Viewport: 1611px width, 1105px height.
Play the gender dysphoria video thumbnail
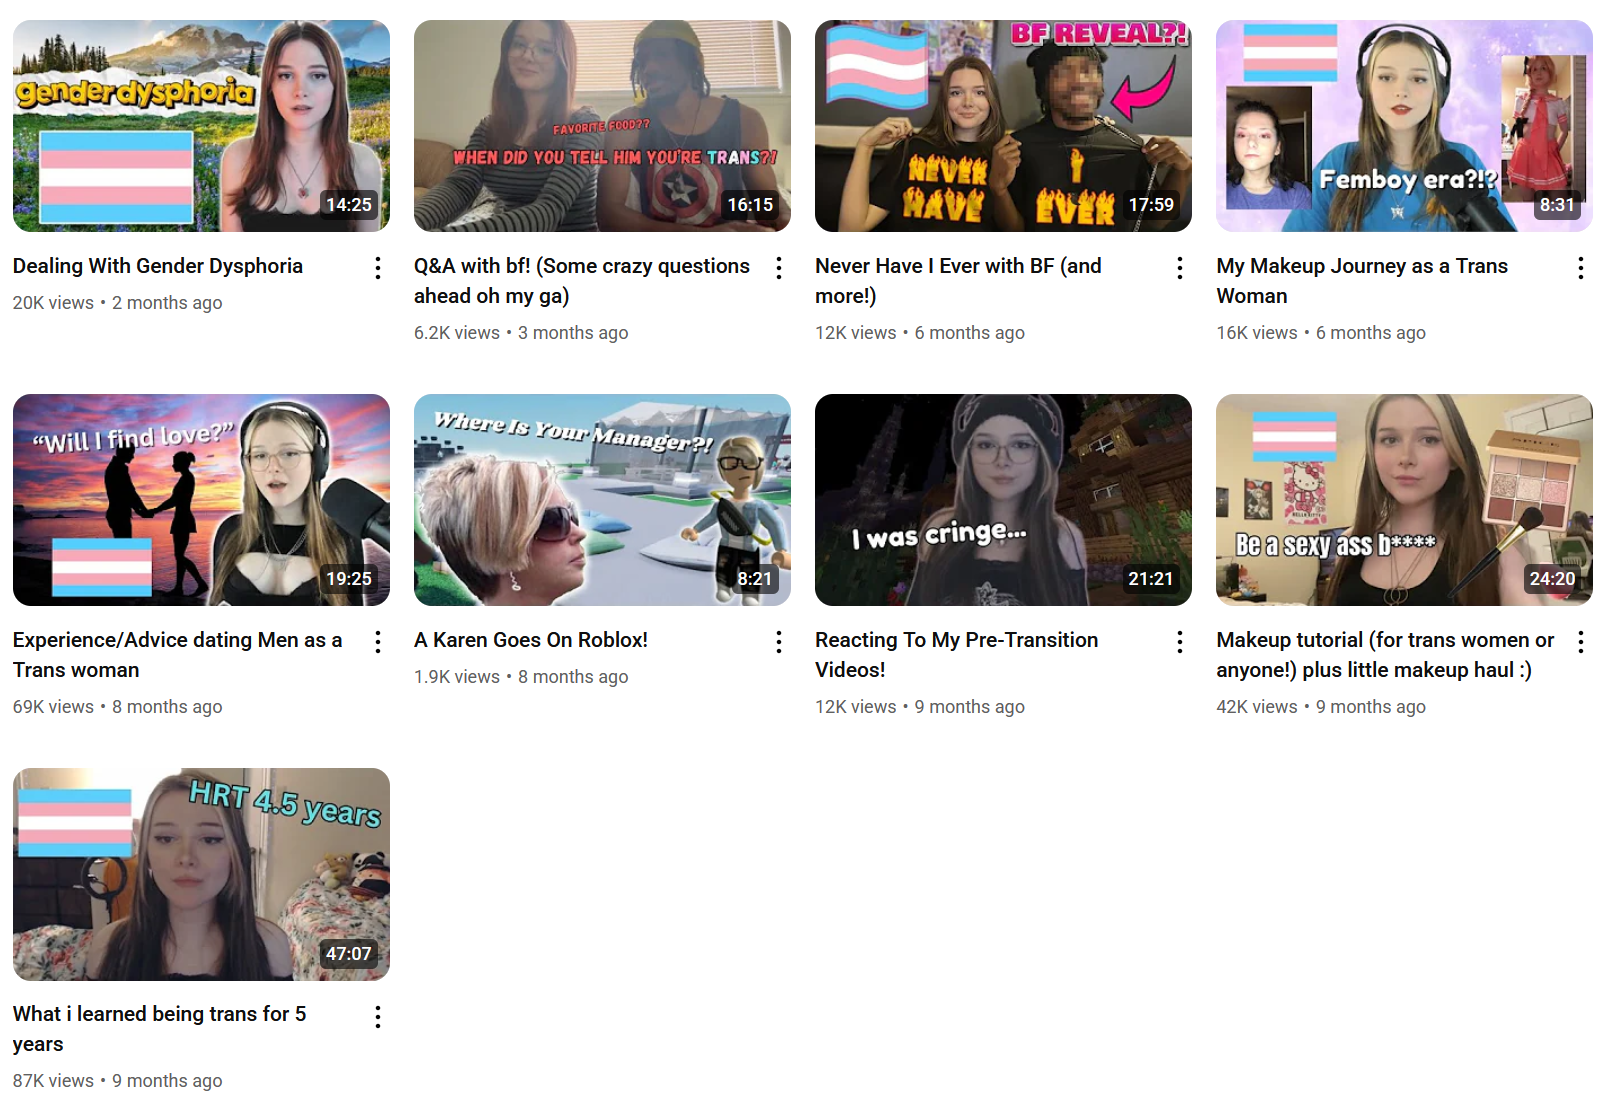pos(201,126)
